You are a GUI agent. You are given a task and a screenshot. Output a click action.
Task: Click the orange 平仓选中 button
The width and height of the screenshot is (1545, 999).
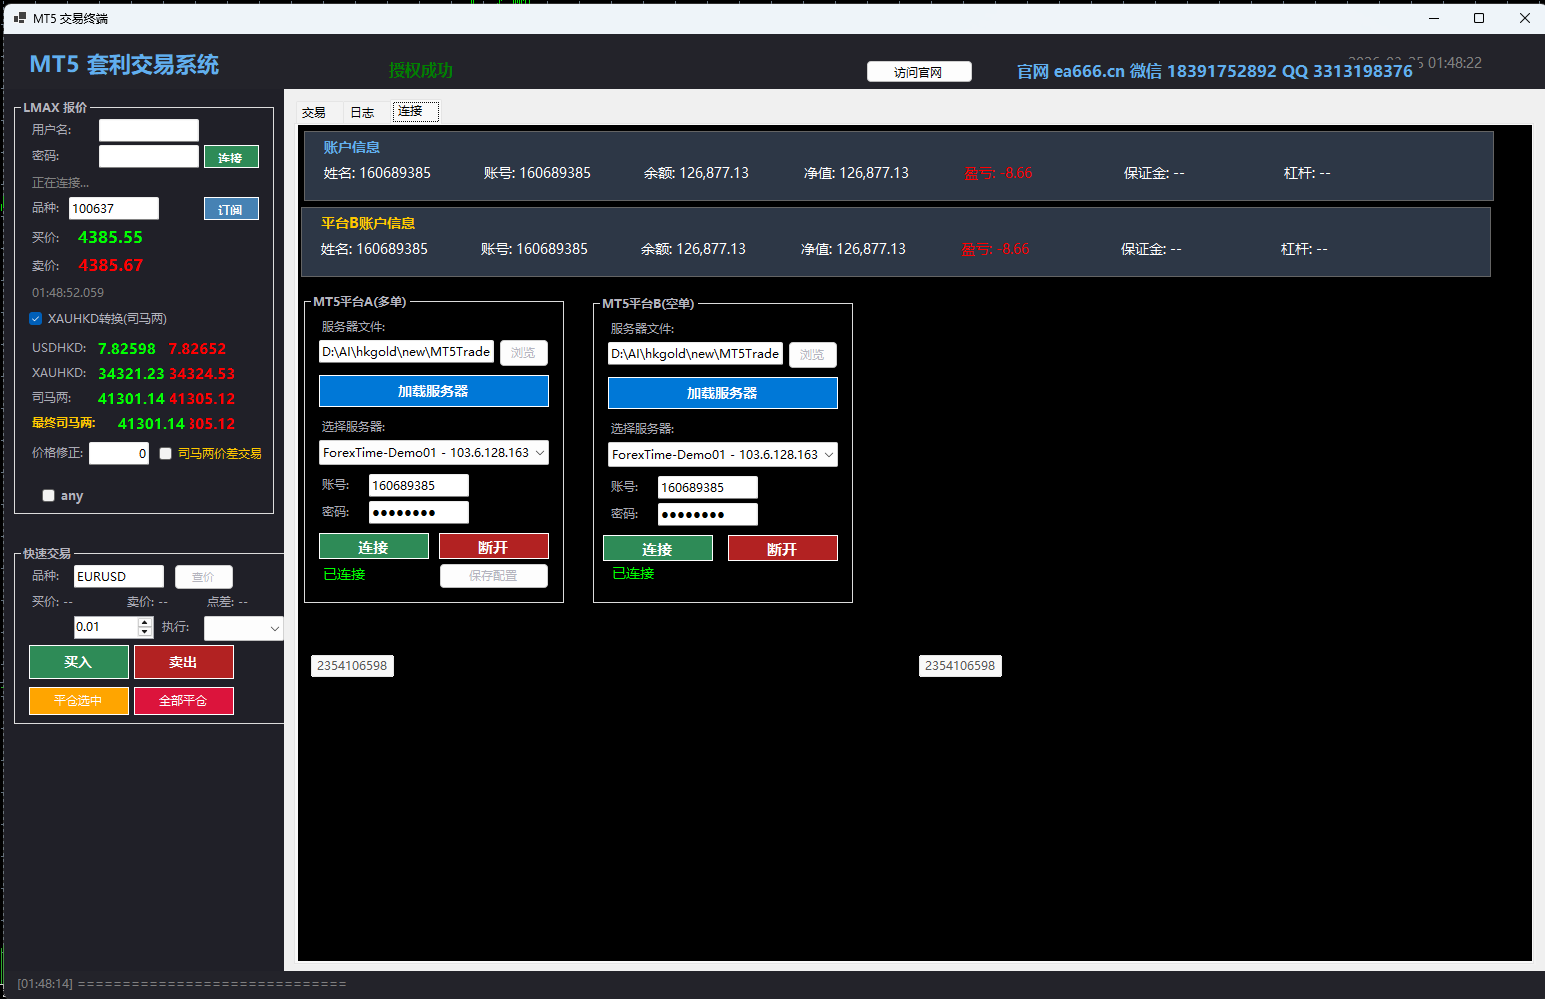coord(79,701)
